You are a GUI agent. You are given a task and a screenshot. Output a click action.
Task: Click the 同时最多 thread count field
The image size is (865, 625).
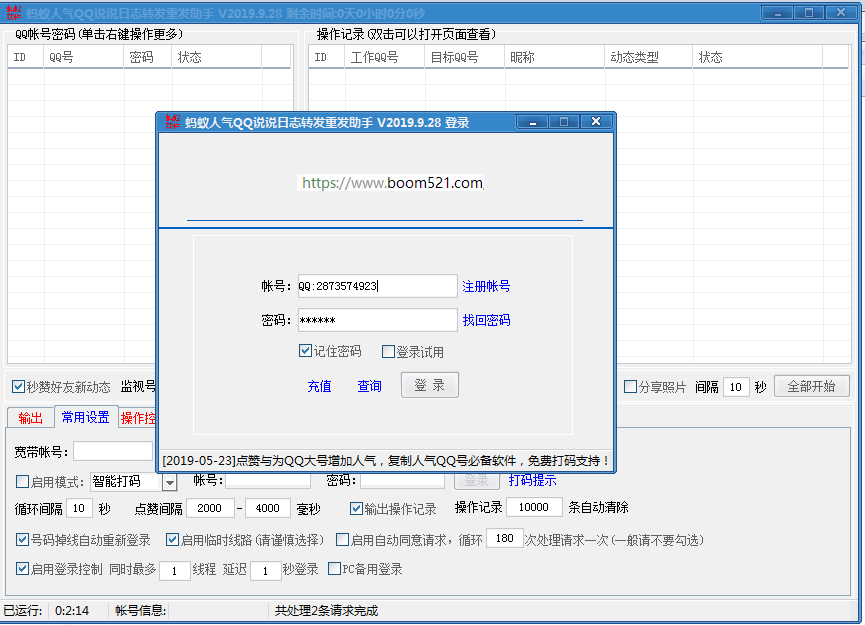pyautogui.click(x=175, y=570)
